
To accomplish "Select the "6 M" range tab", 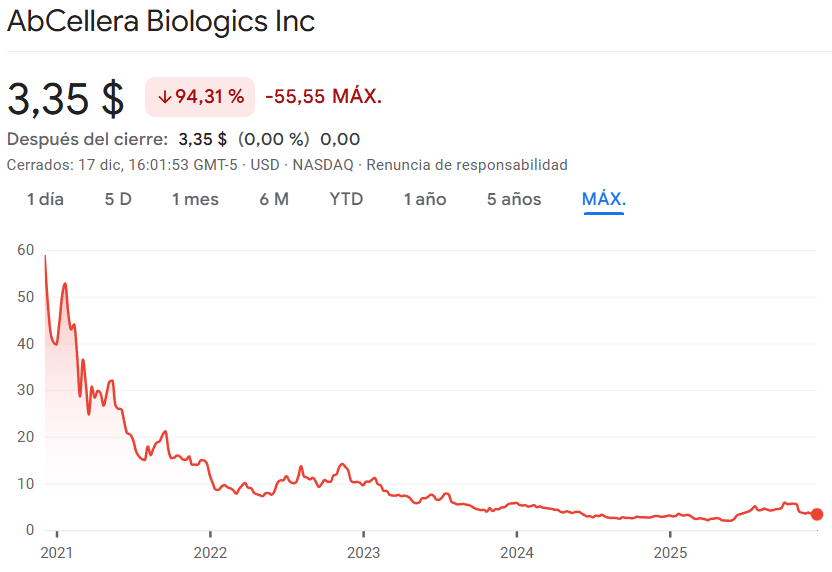I will point(274,199).
